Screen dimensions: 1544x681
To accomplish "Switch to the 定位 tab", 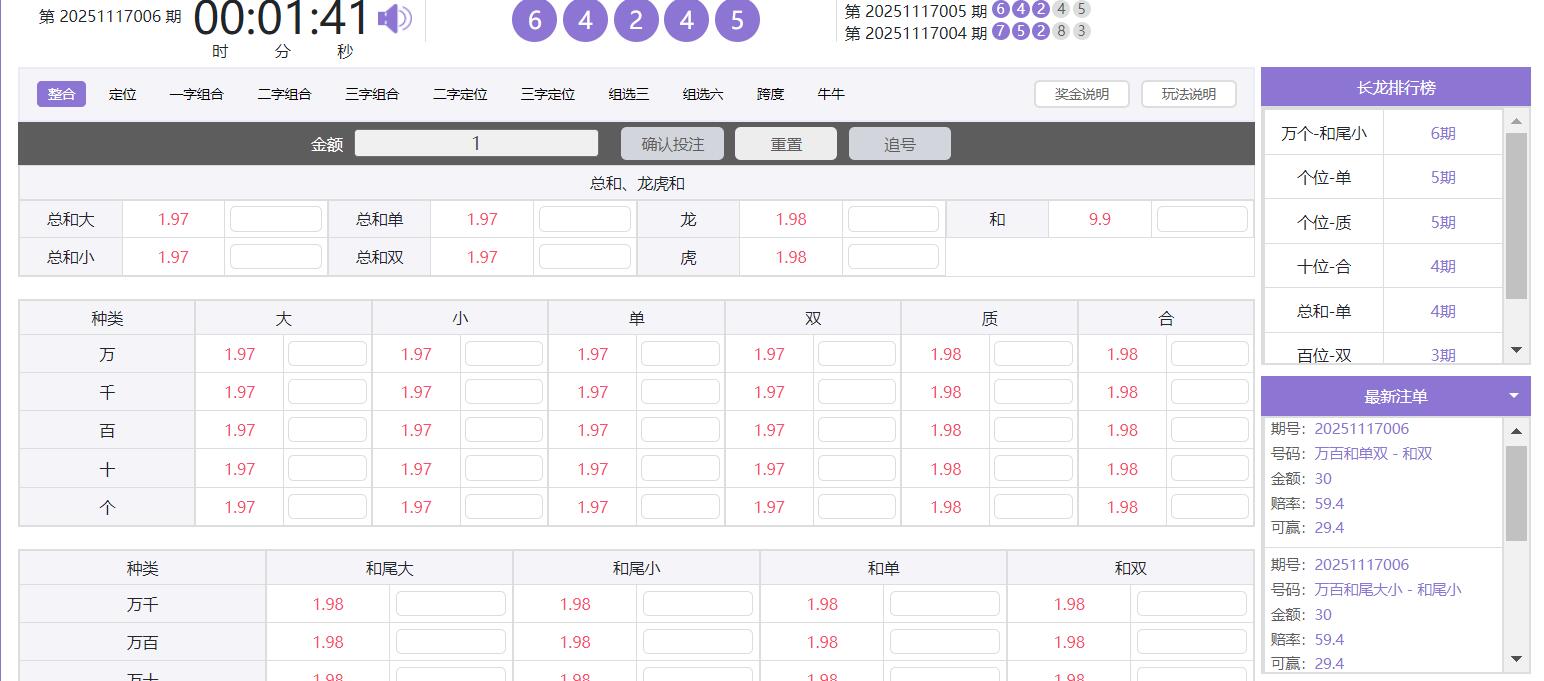I will [122, 94].
